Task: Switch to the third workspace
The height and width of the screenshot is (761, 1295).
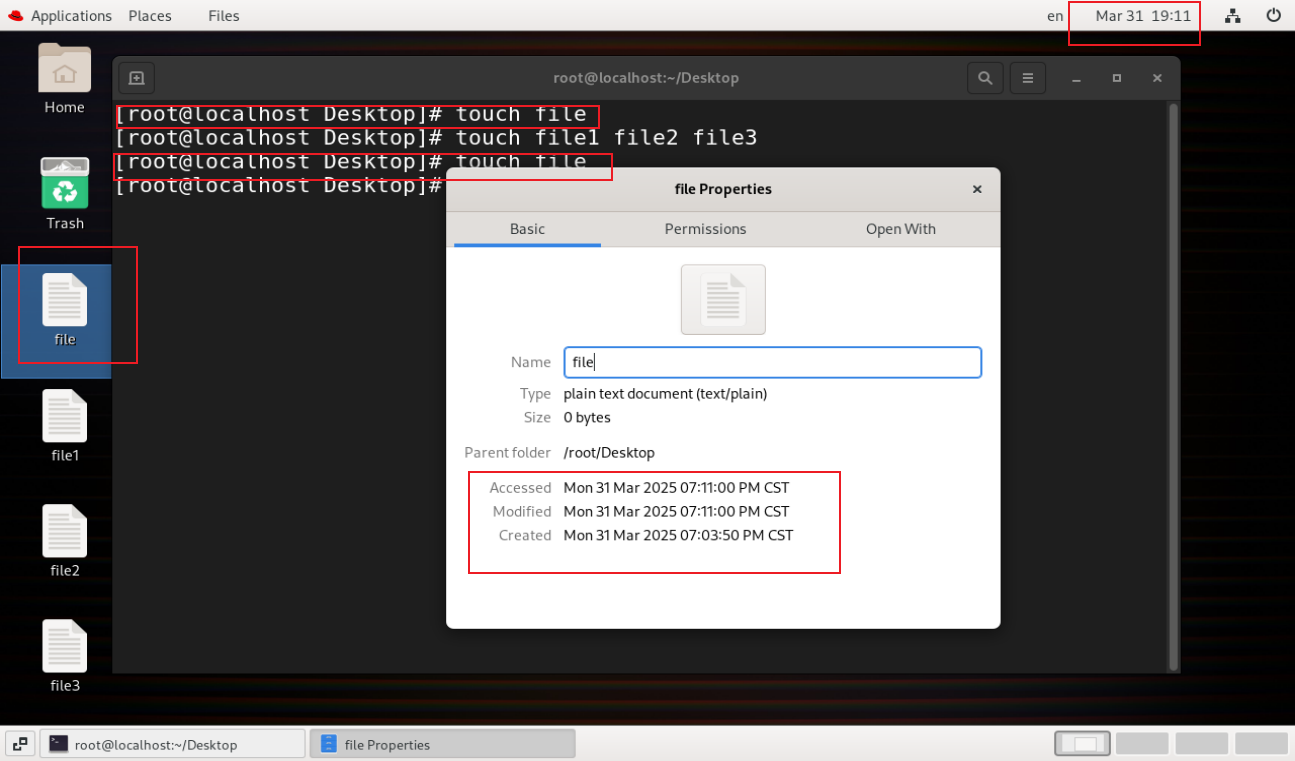Action: [x=1202, y=743]
